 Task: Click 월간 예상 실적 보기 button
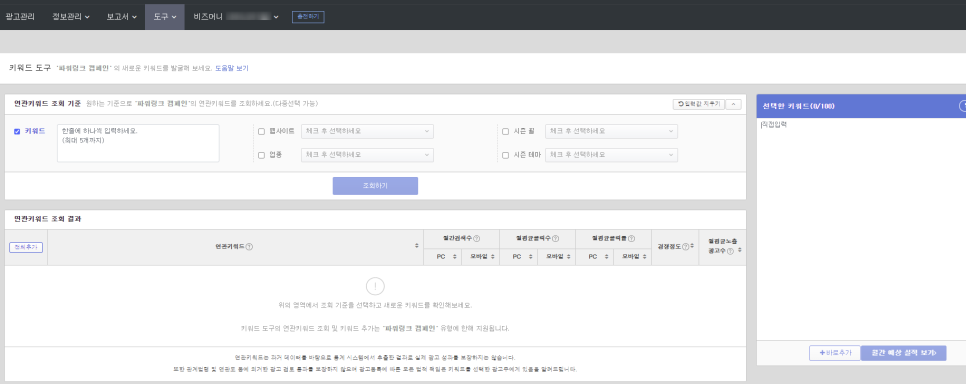pyautogui.click(x=903, y=353)
